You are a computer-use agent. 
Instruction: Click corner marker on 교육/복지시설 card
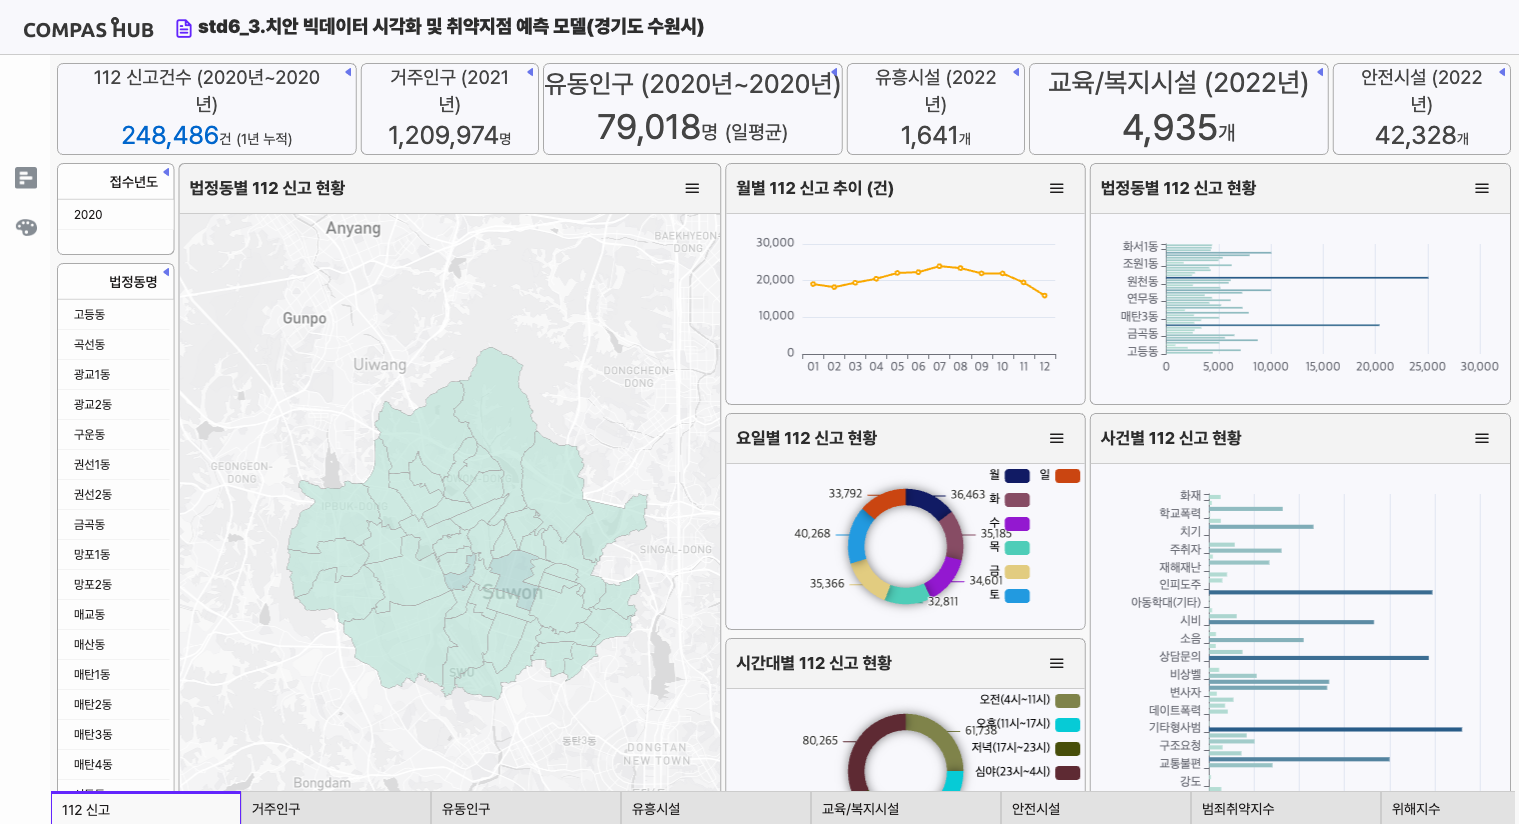click(x=1321, y=72)
